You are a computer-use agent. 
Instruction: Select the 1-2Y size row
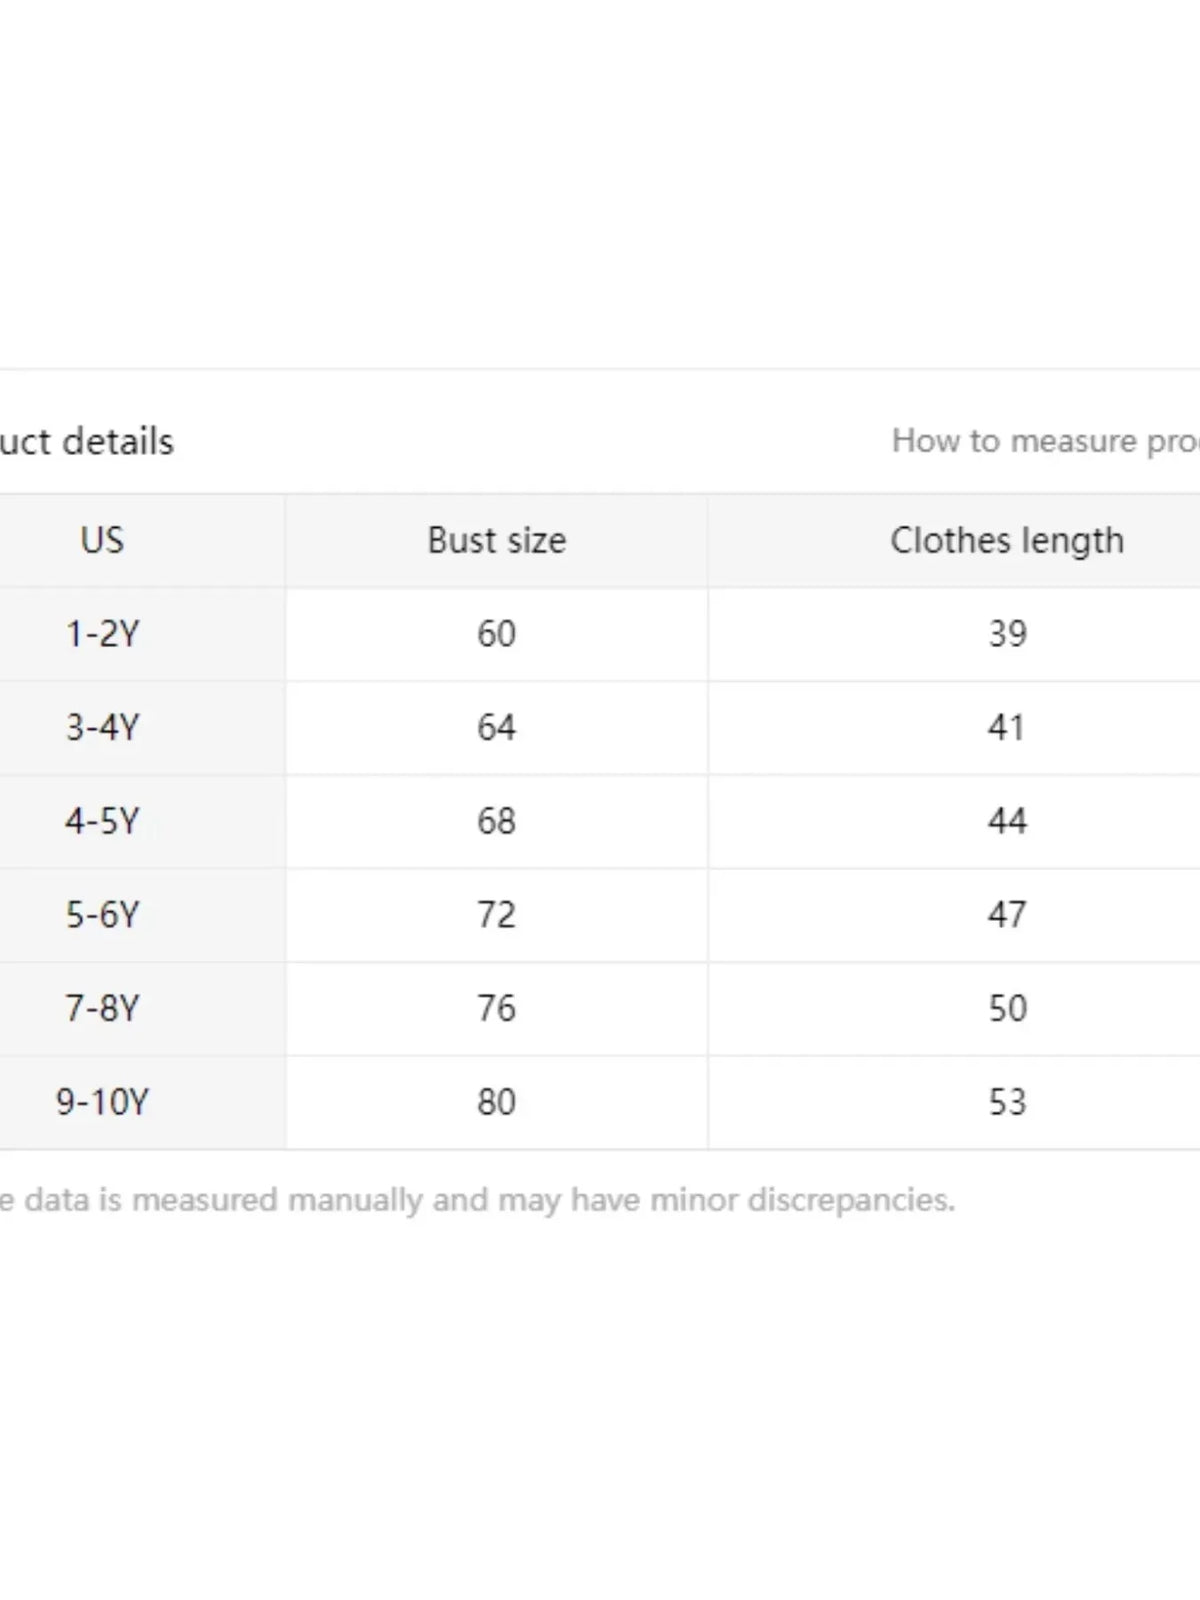coord(600,634)
